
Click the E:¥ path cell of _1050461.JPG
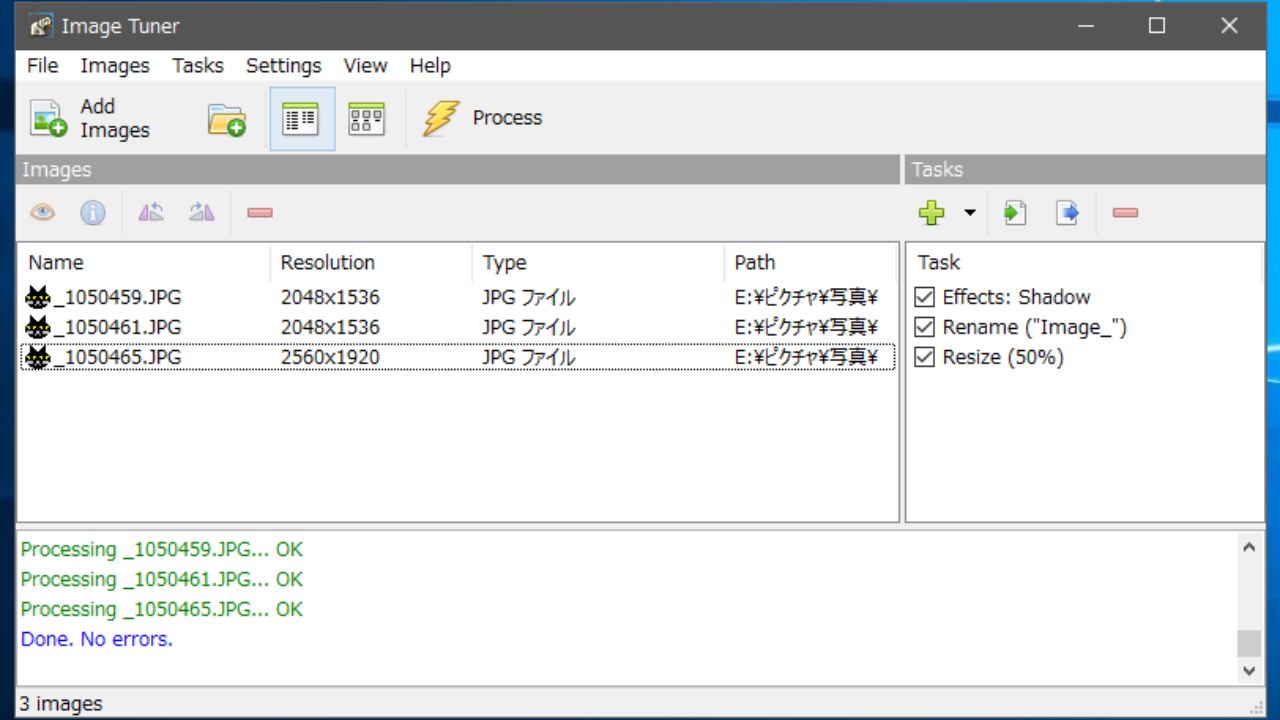806,327
